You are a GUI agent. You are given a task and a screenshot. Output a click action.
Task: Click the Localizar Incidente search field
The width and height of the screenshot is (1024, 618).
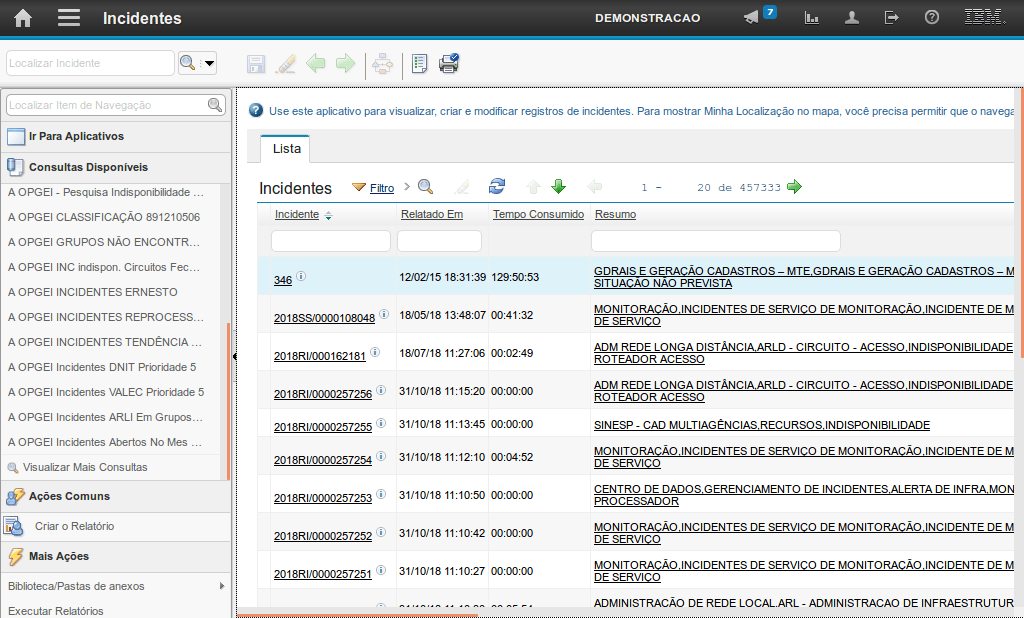point(90,63)
